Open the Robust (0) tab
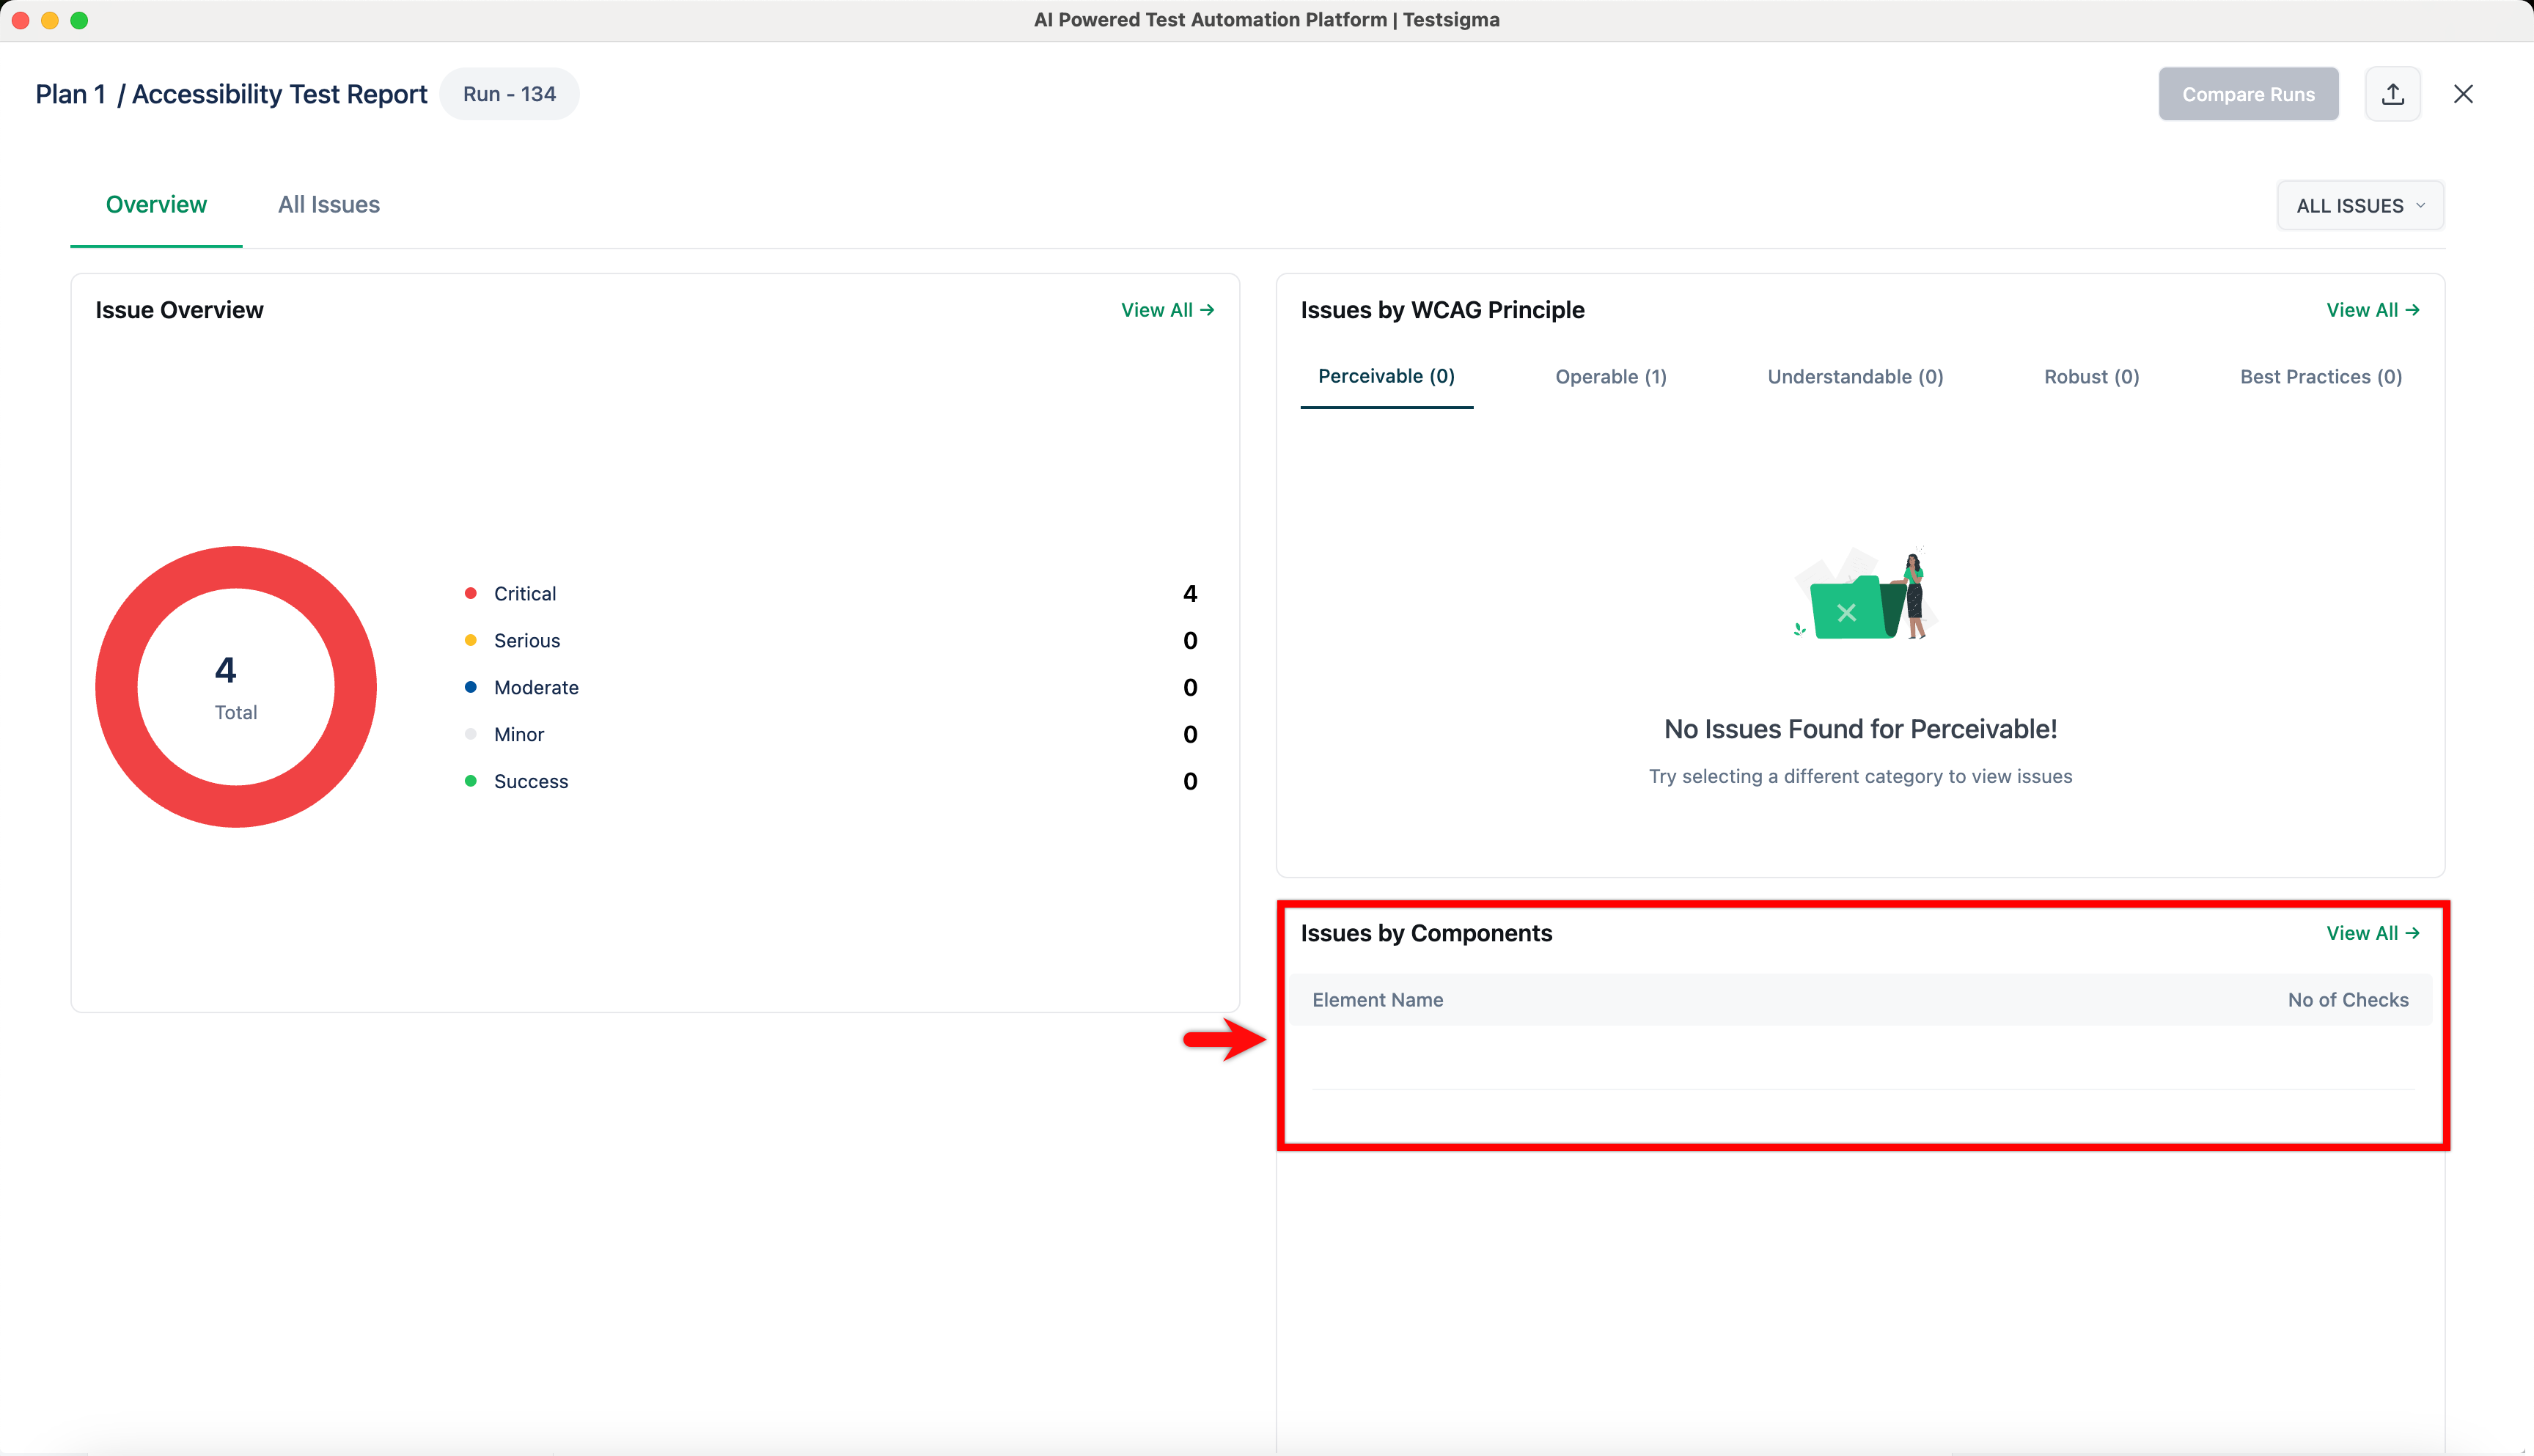The width and height of the screenshot is (2534, 1456). [2091, 377]
